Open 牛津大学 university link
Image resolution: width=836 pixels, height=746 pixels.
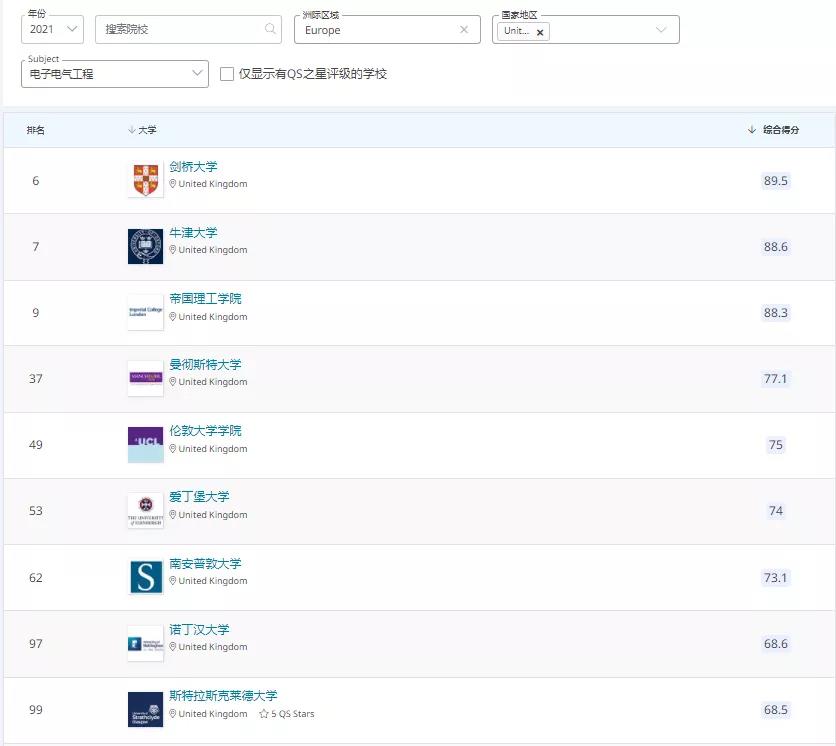pos(194,232)
